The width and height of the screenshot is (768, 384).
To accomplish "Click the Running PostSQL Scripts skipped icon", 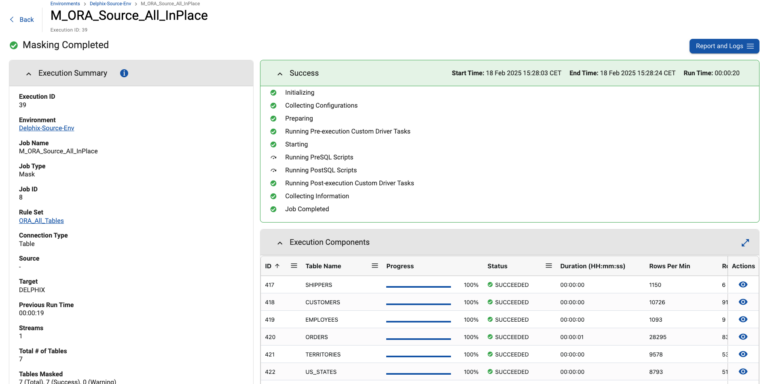I will (273, 170).
